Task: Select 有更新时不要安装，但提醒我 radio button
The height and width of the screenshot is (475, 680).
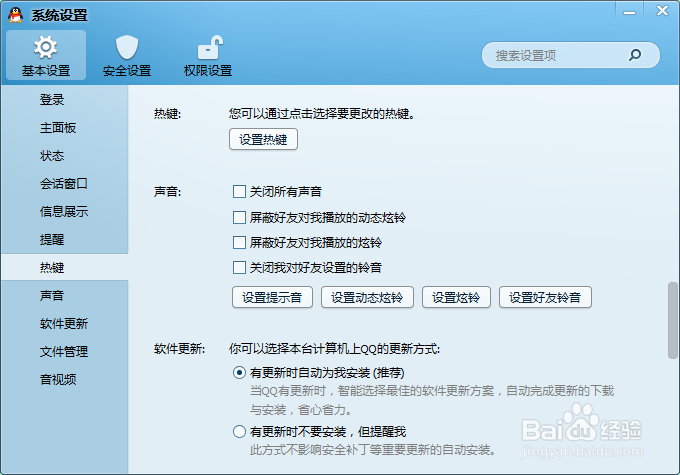Action: pyautogui.click(x=239, y=432)
